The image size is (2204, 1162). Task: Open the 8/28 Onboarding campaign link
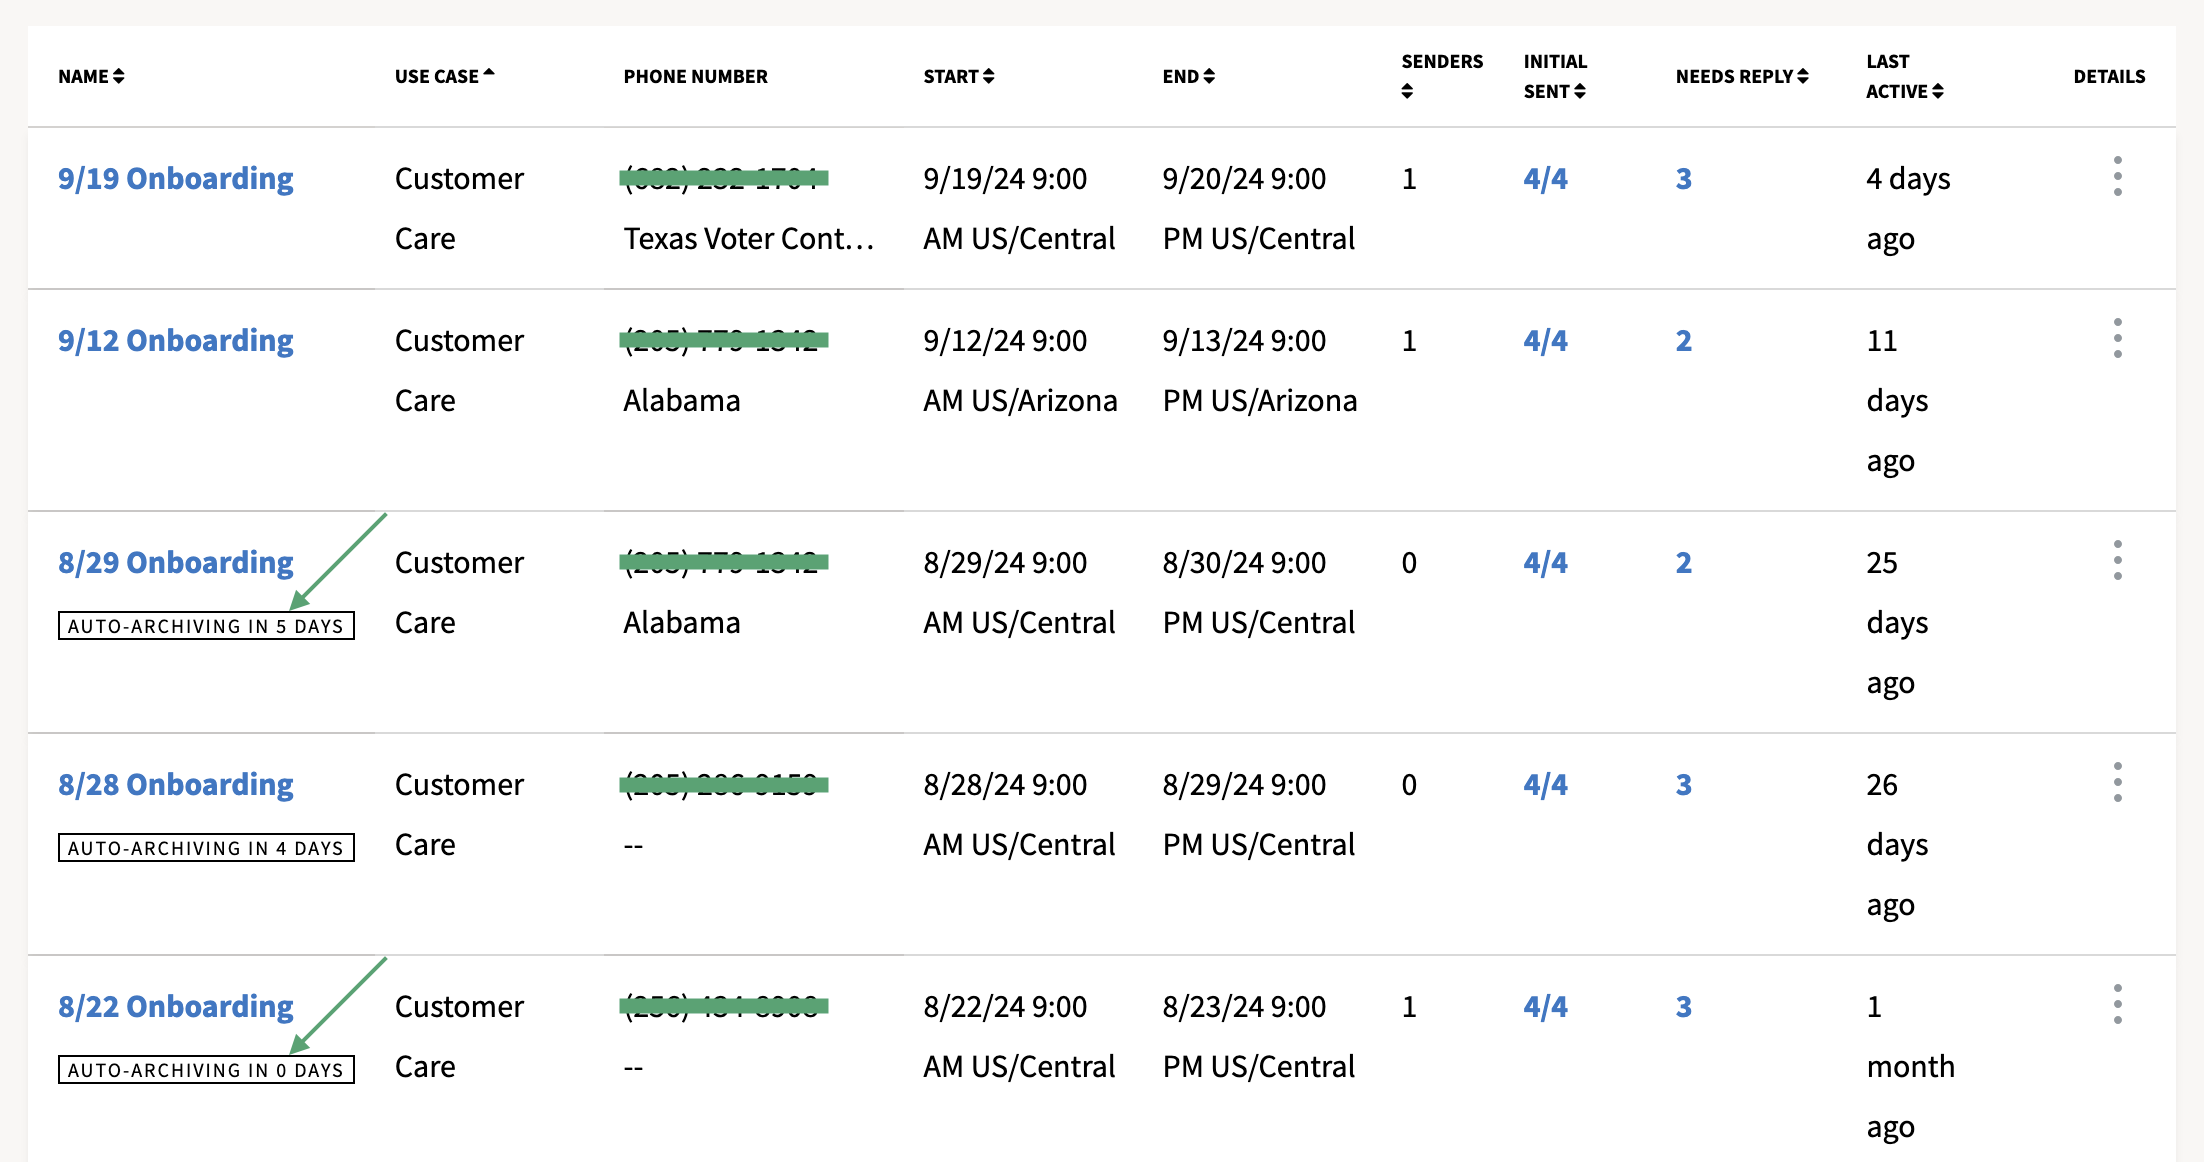click(x=175, y=784)
